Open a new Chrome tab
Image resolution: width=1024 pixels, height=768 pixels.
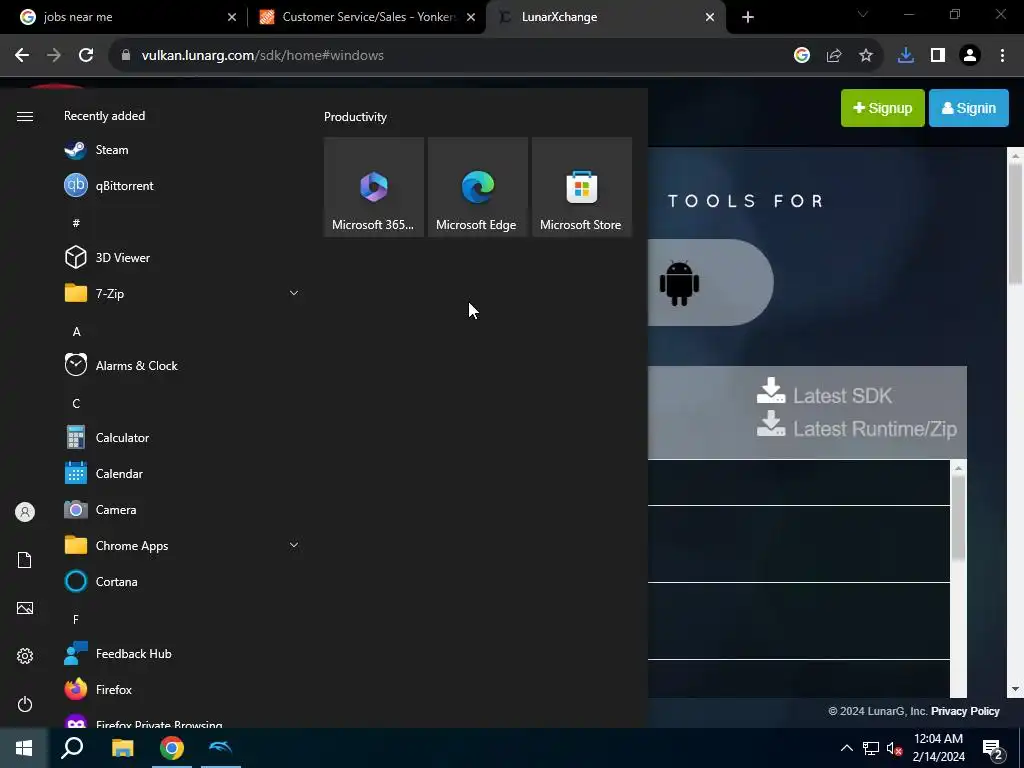click(x=748, y=17)
